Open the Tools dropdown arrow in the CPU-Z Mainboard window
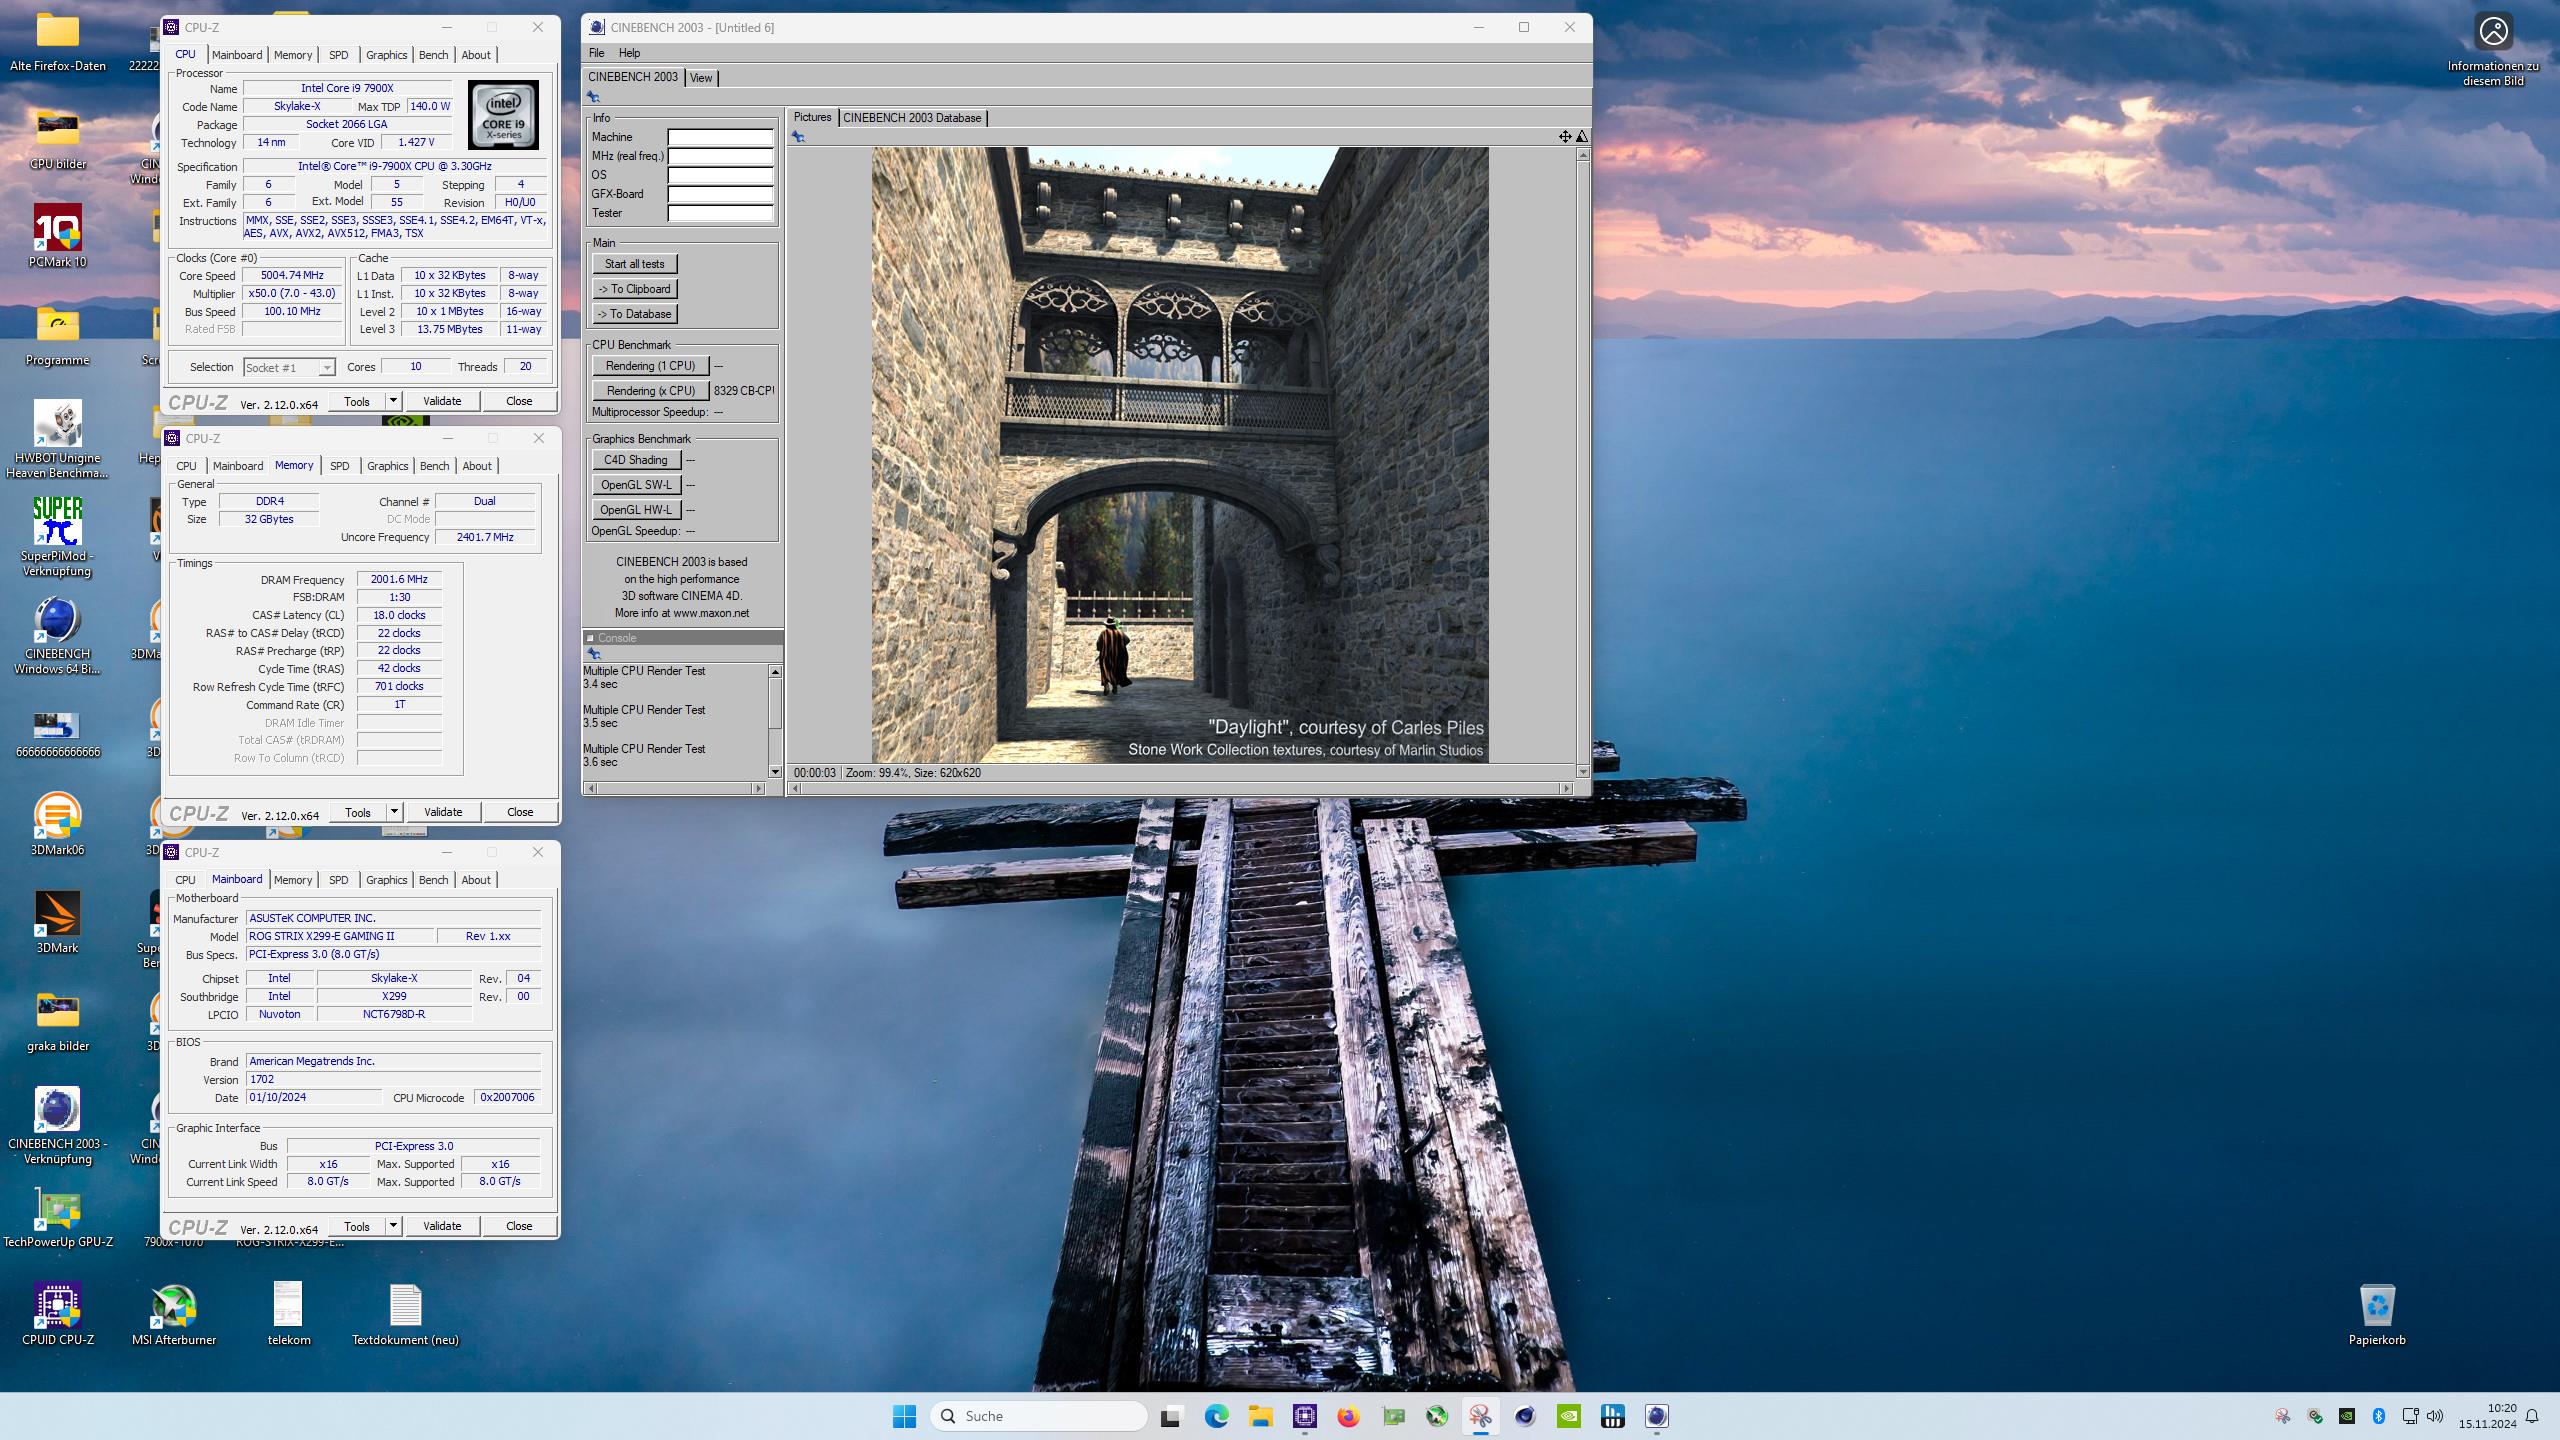Viewport: 2560px width, 1440px height. 393,1226
